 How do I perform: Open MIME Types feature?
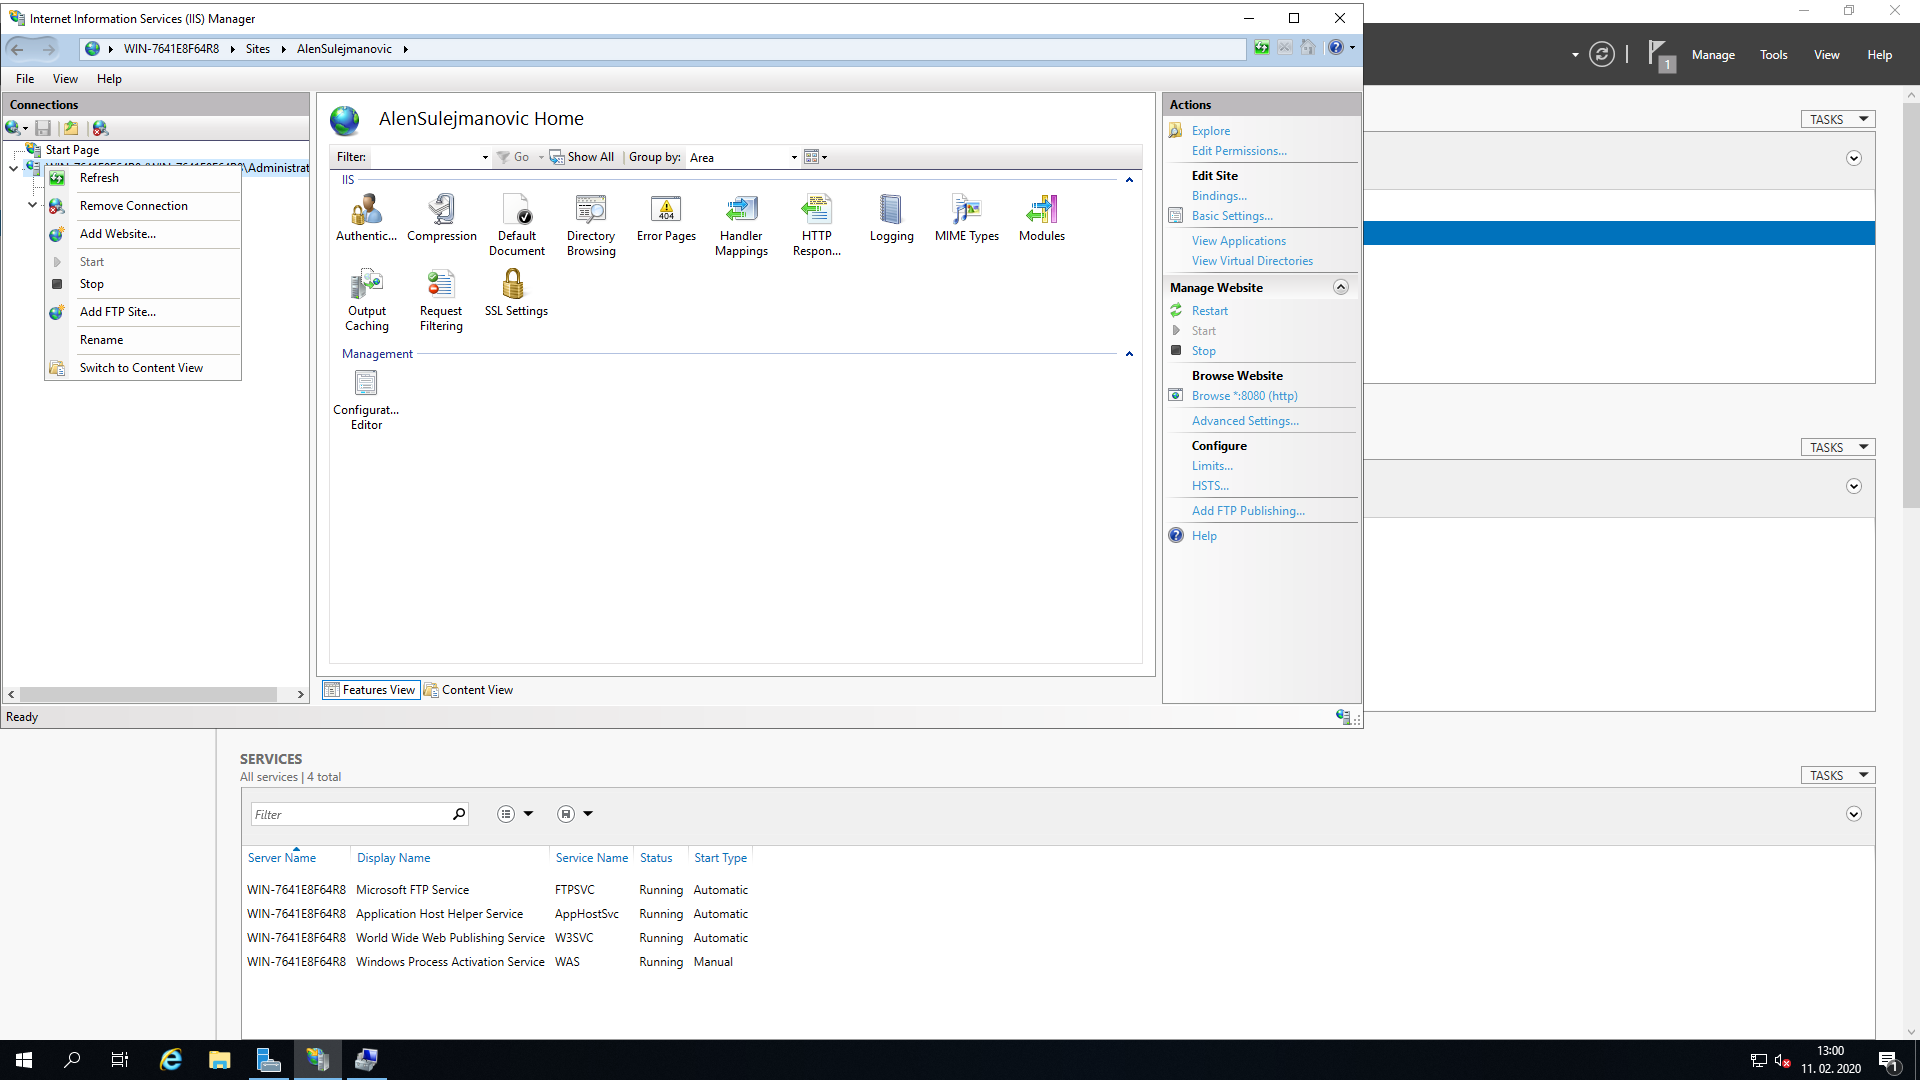click(967, 218)
